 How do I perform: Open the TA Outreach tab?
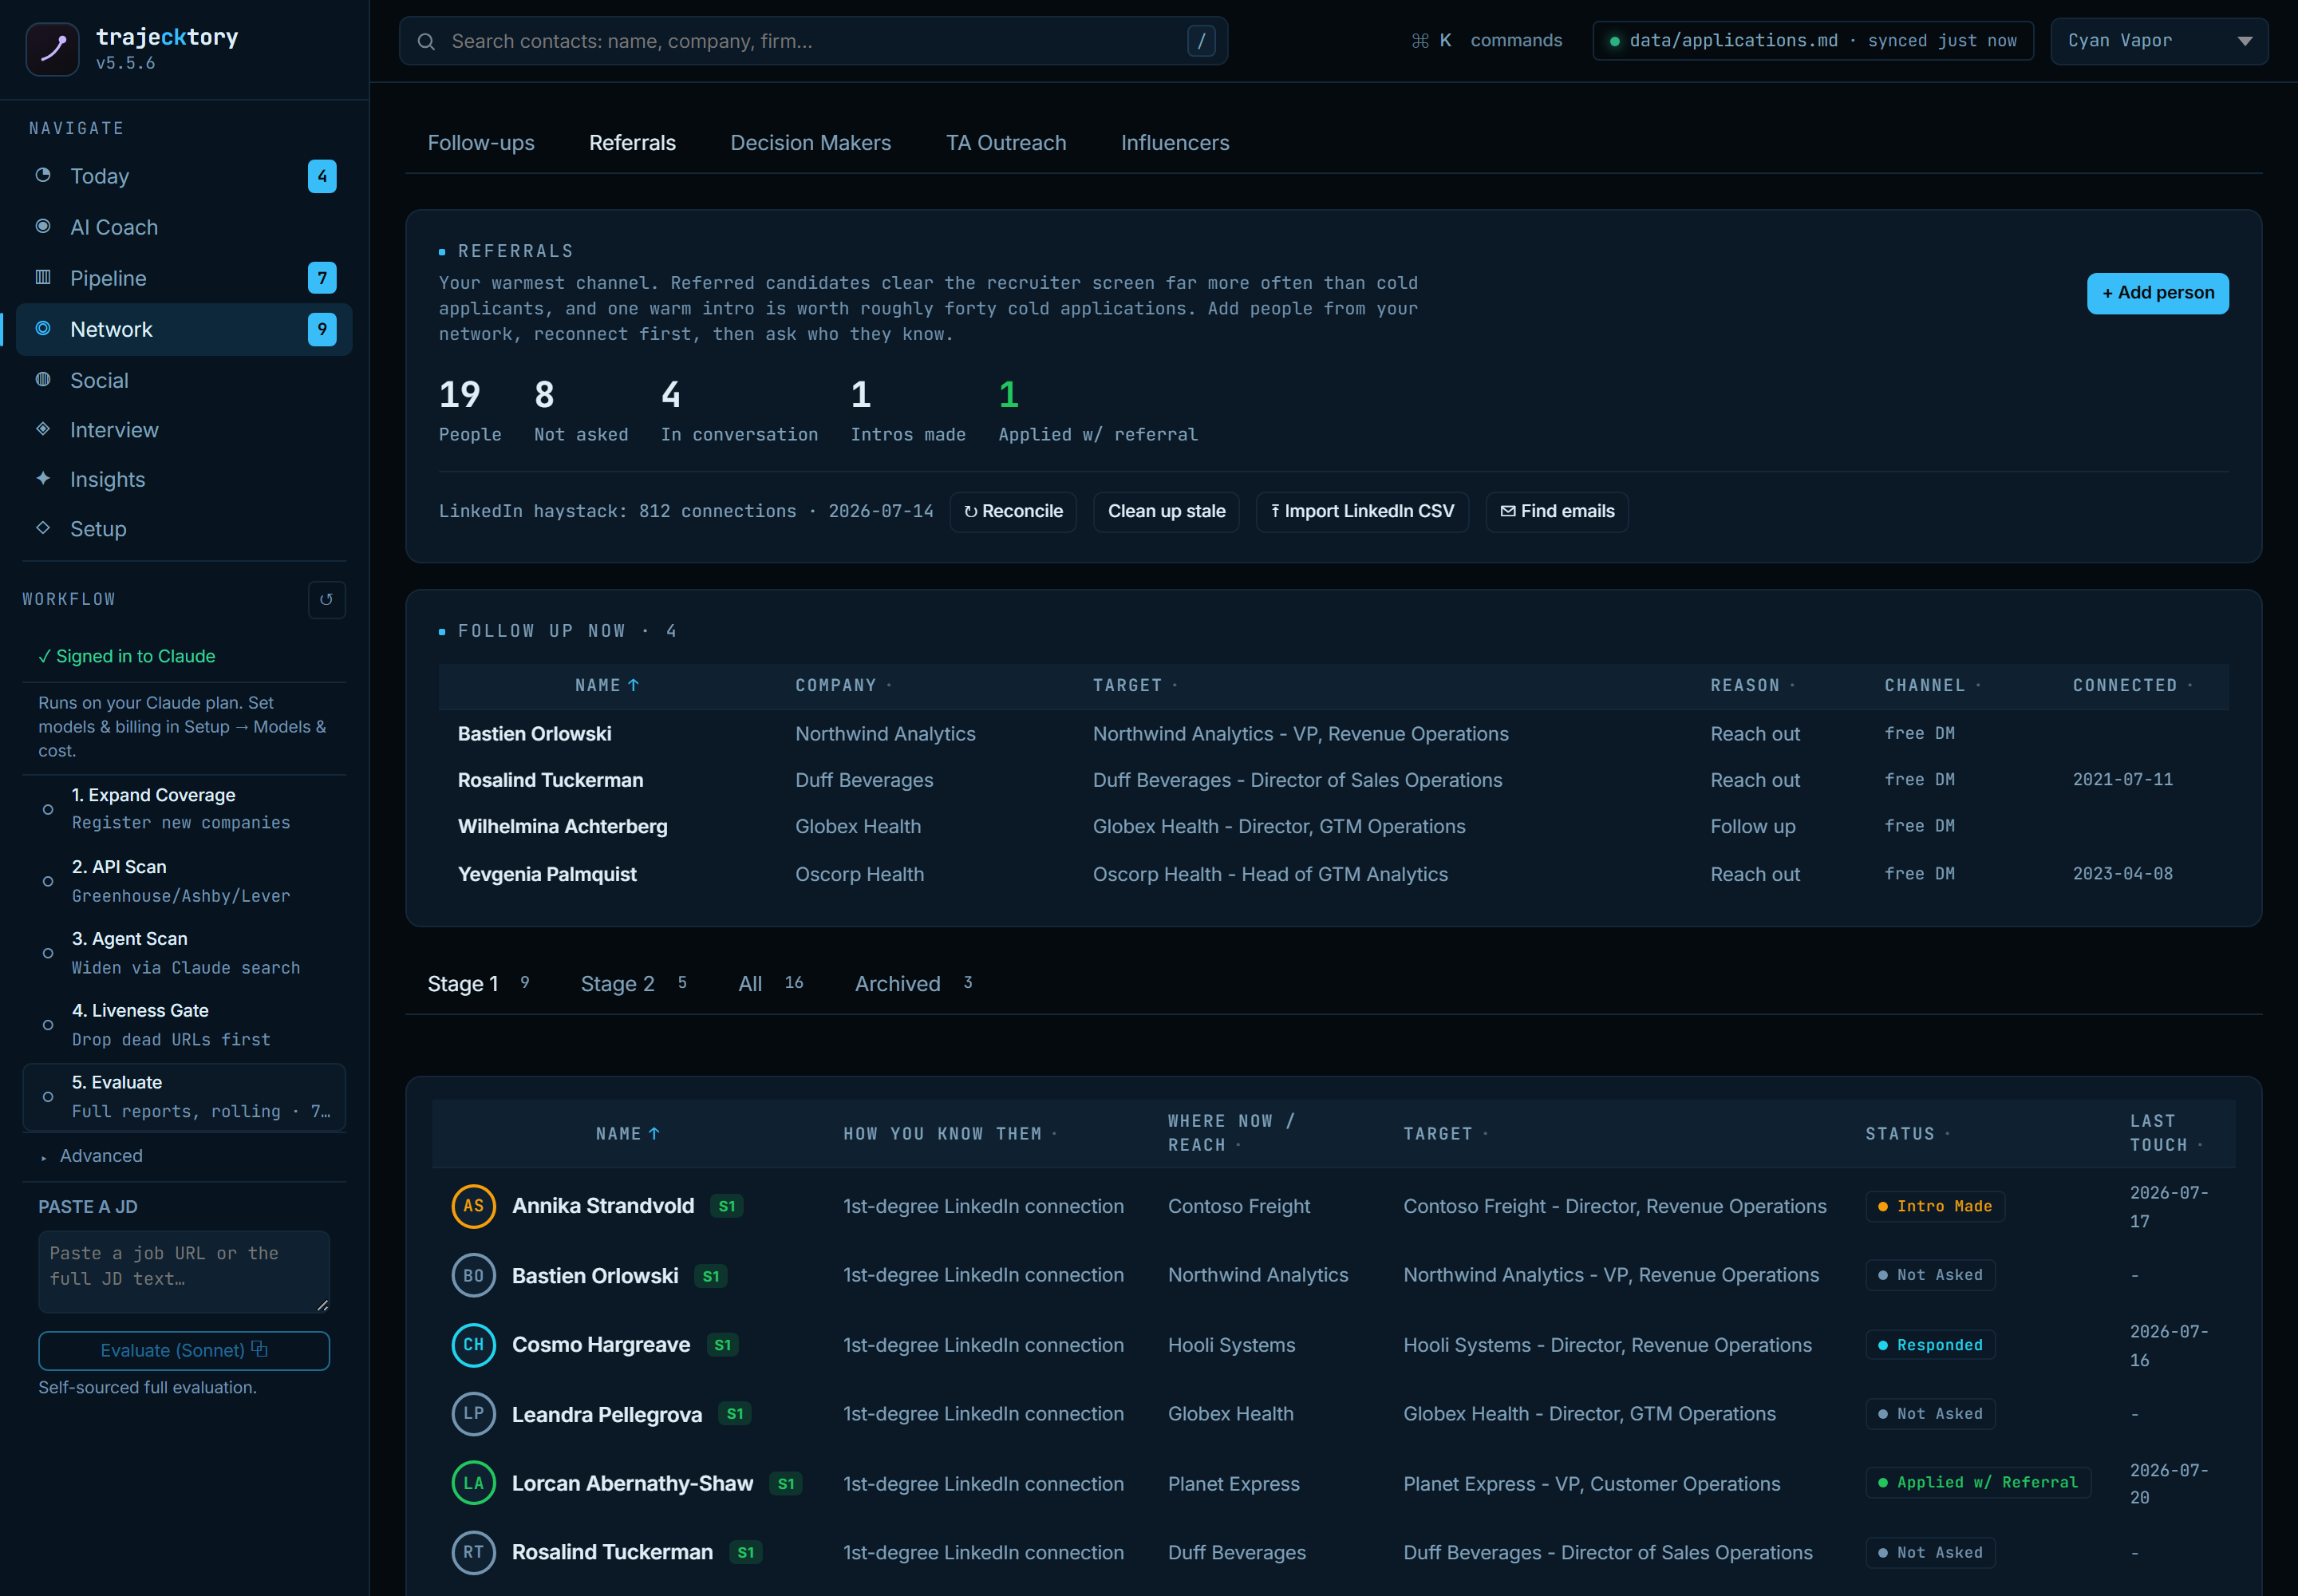coord(1006,143)
